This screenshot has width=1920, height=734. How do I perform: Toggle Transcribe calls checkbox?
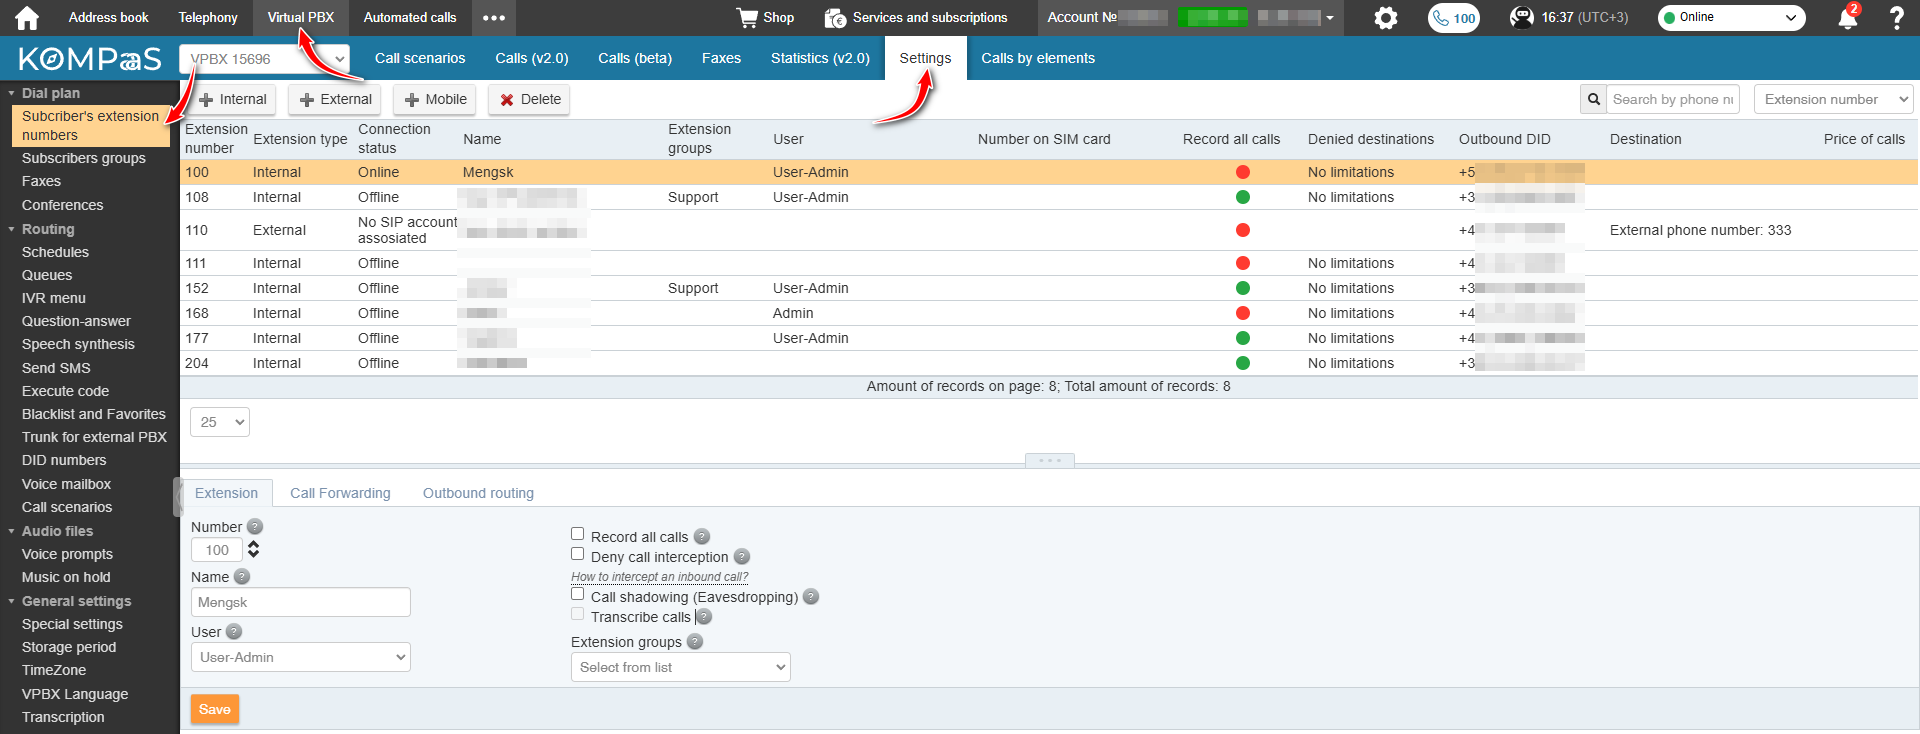[x=577, y=614]
